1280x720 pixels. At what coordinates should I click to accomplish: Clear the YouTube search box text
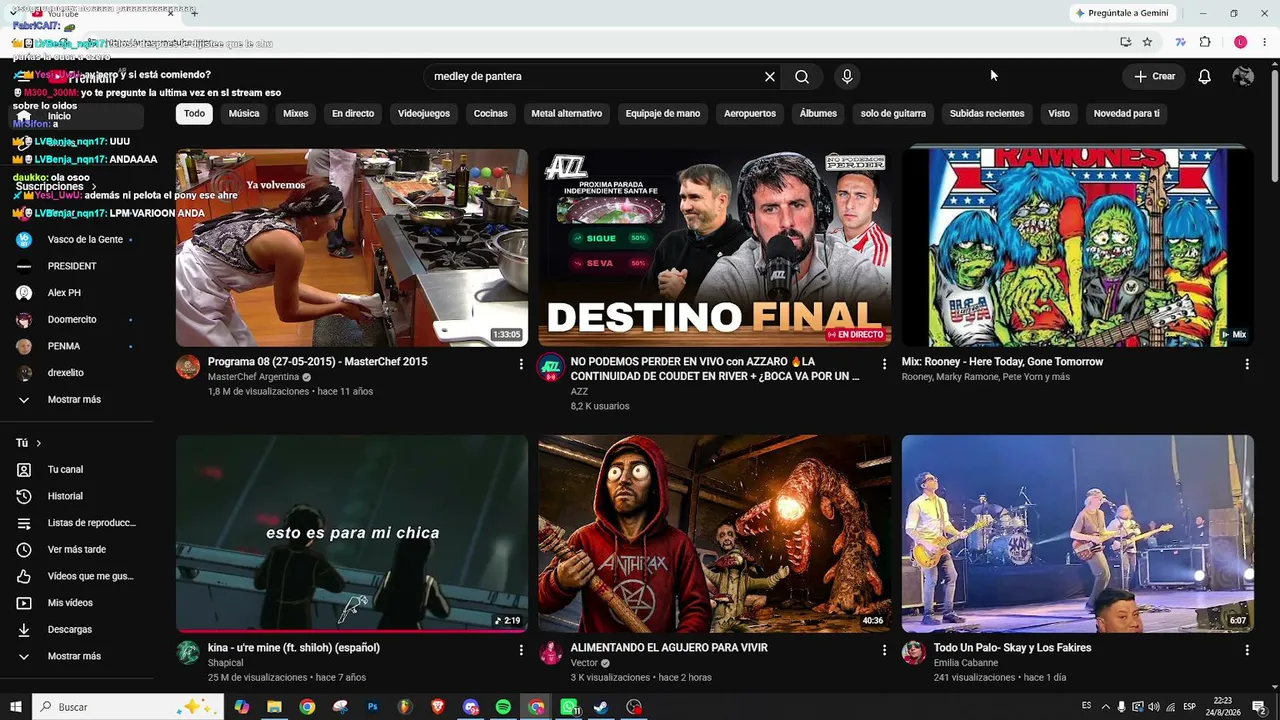[770, 76]
